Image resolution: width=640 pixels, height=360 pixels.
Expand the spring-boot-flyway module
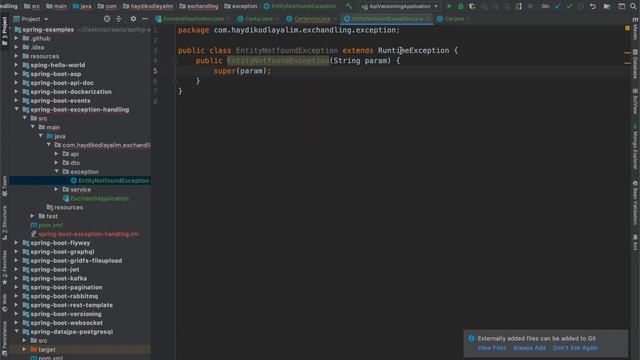(17, 243)
